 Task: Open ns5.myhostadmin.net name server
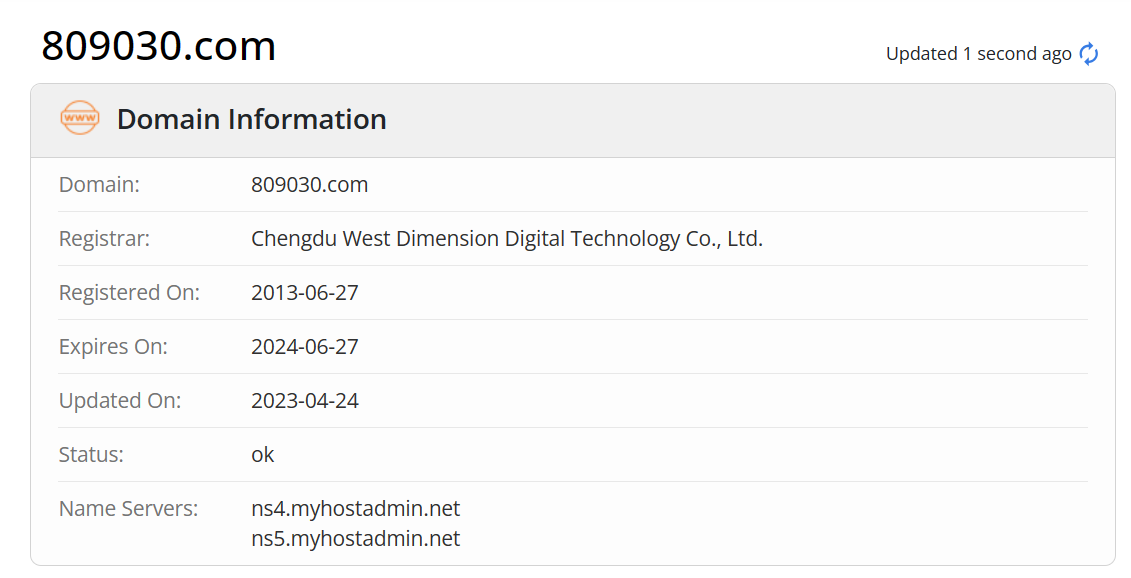tap(356, 538)
